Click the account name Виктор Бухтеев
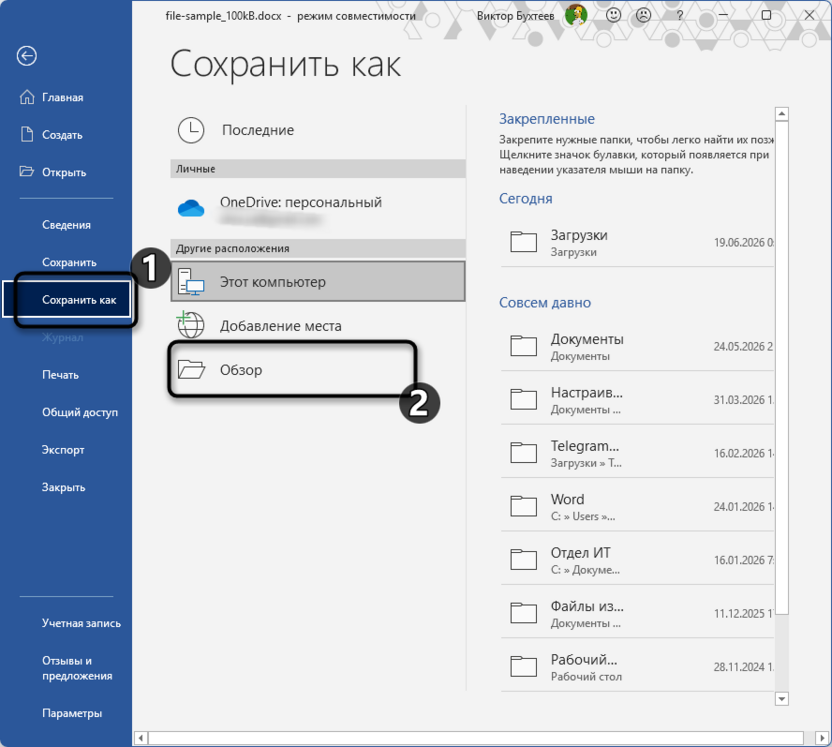The width and height of the screenshot is (832, 747). [x=515, y=16]
